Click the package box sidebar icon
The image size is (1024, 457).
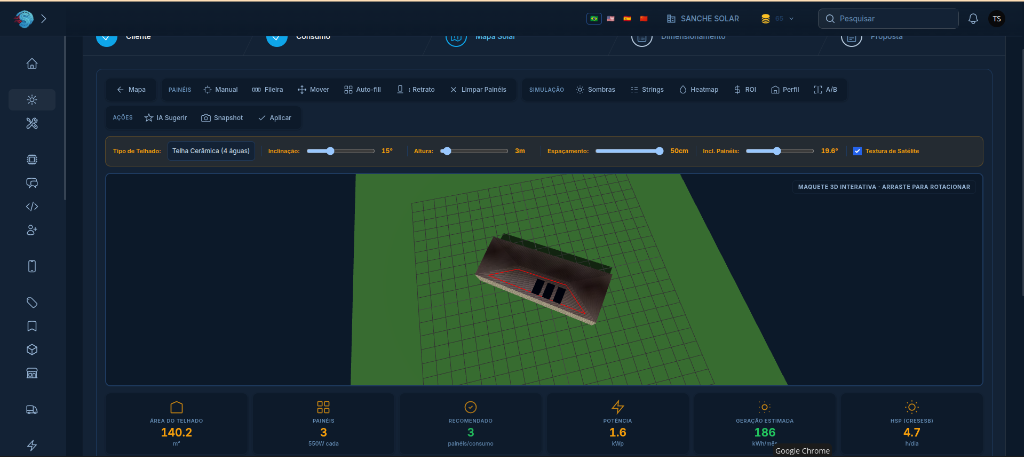[32, 349]
